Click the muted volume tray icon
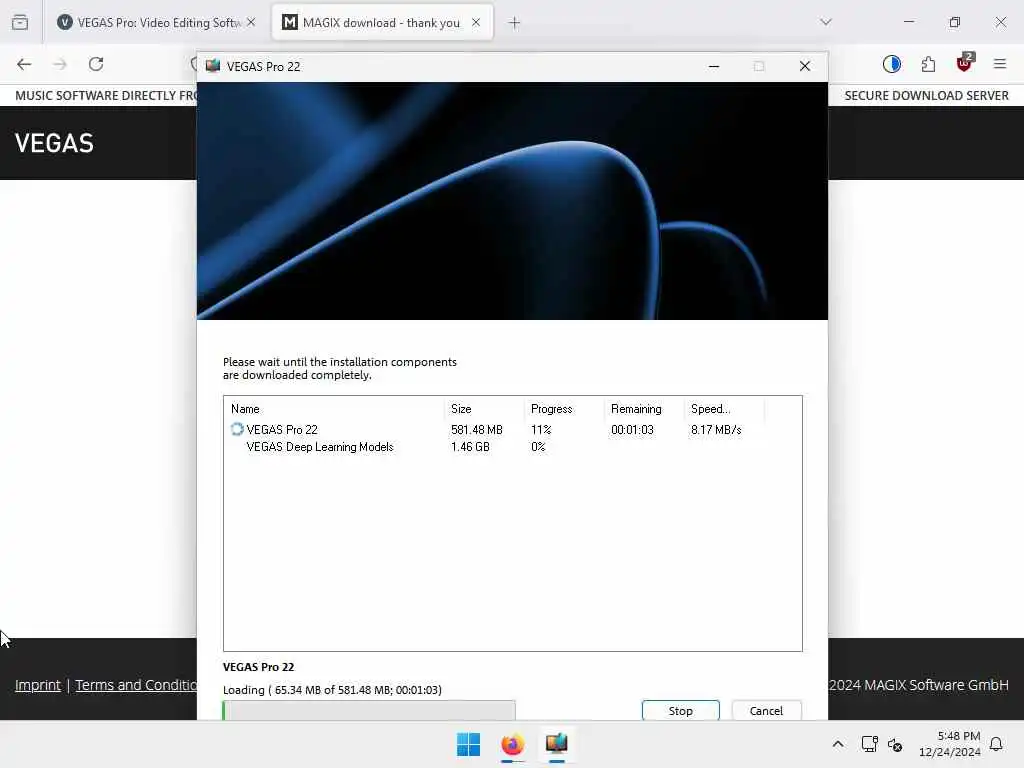 coord(895,744)
